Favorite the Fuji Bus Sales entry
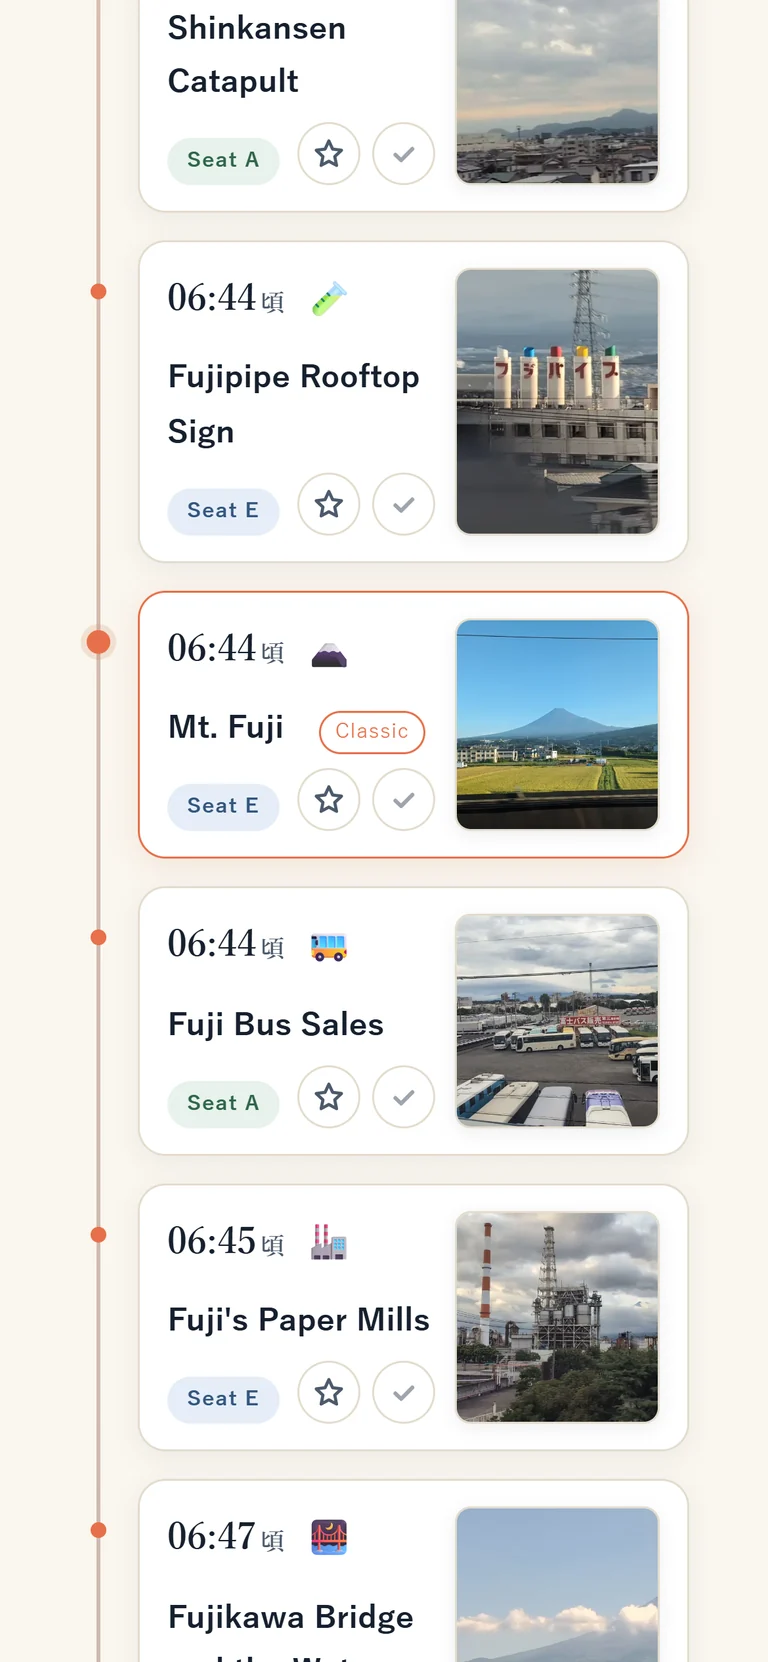768x1662 pixels. click(329, 1097)
